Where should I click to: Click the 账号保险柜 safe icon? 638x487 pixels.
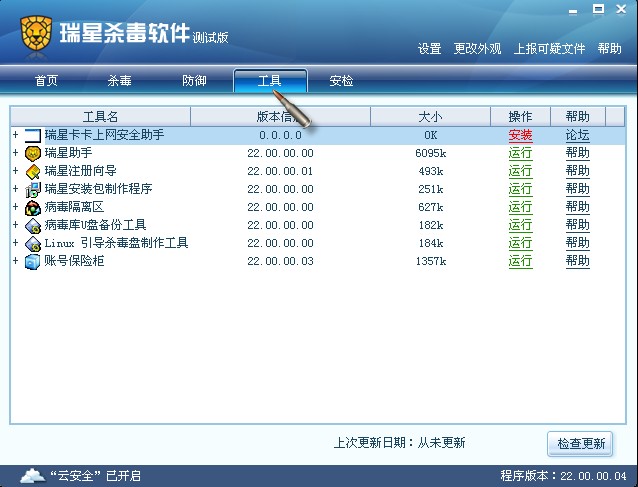(x=33, y=262)
